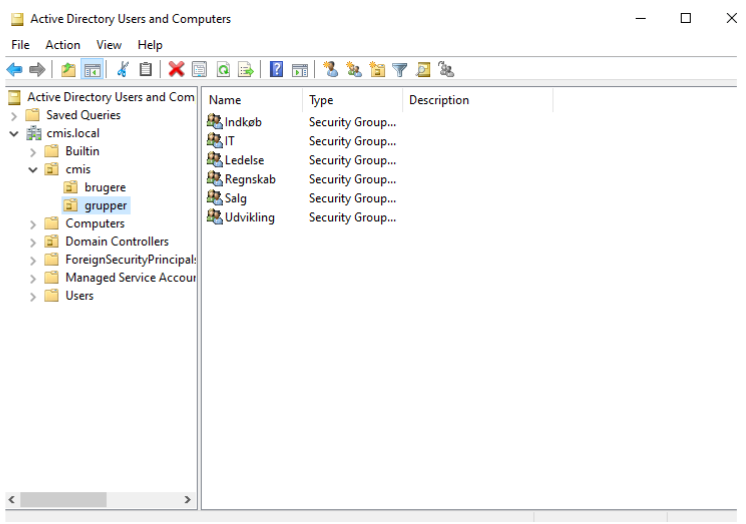Expand the Users container

33,297
